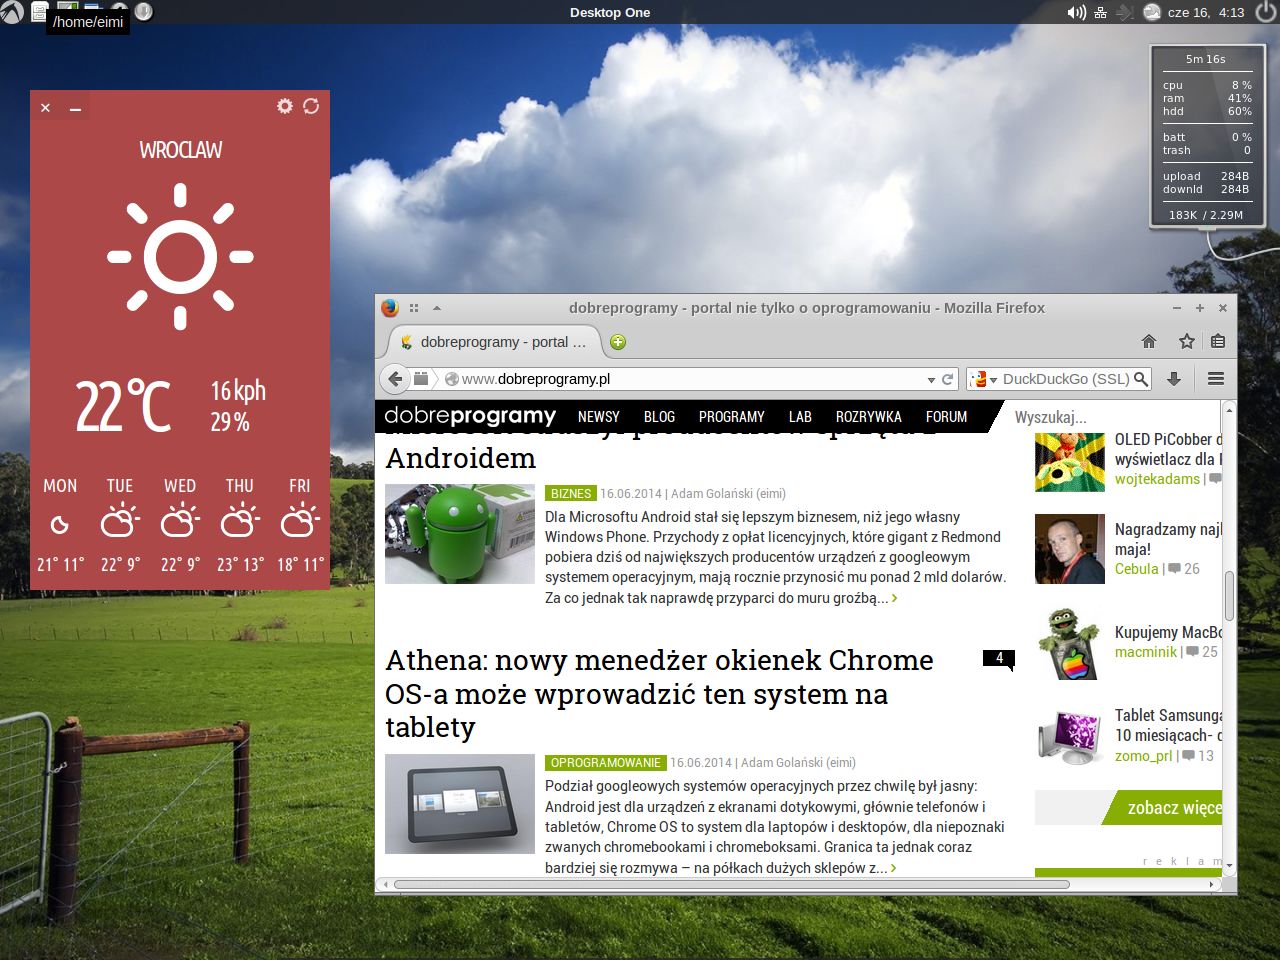Click the weather globe tray icon

(1152, 12)
